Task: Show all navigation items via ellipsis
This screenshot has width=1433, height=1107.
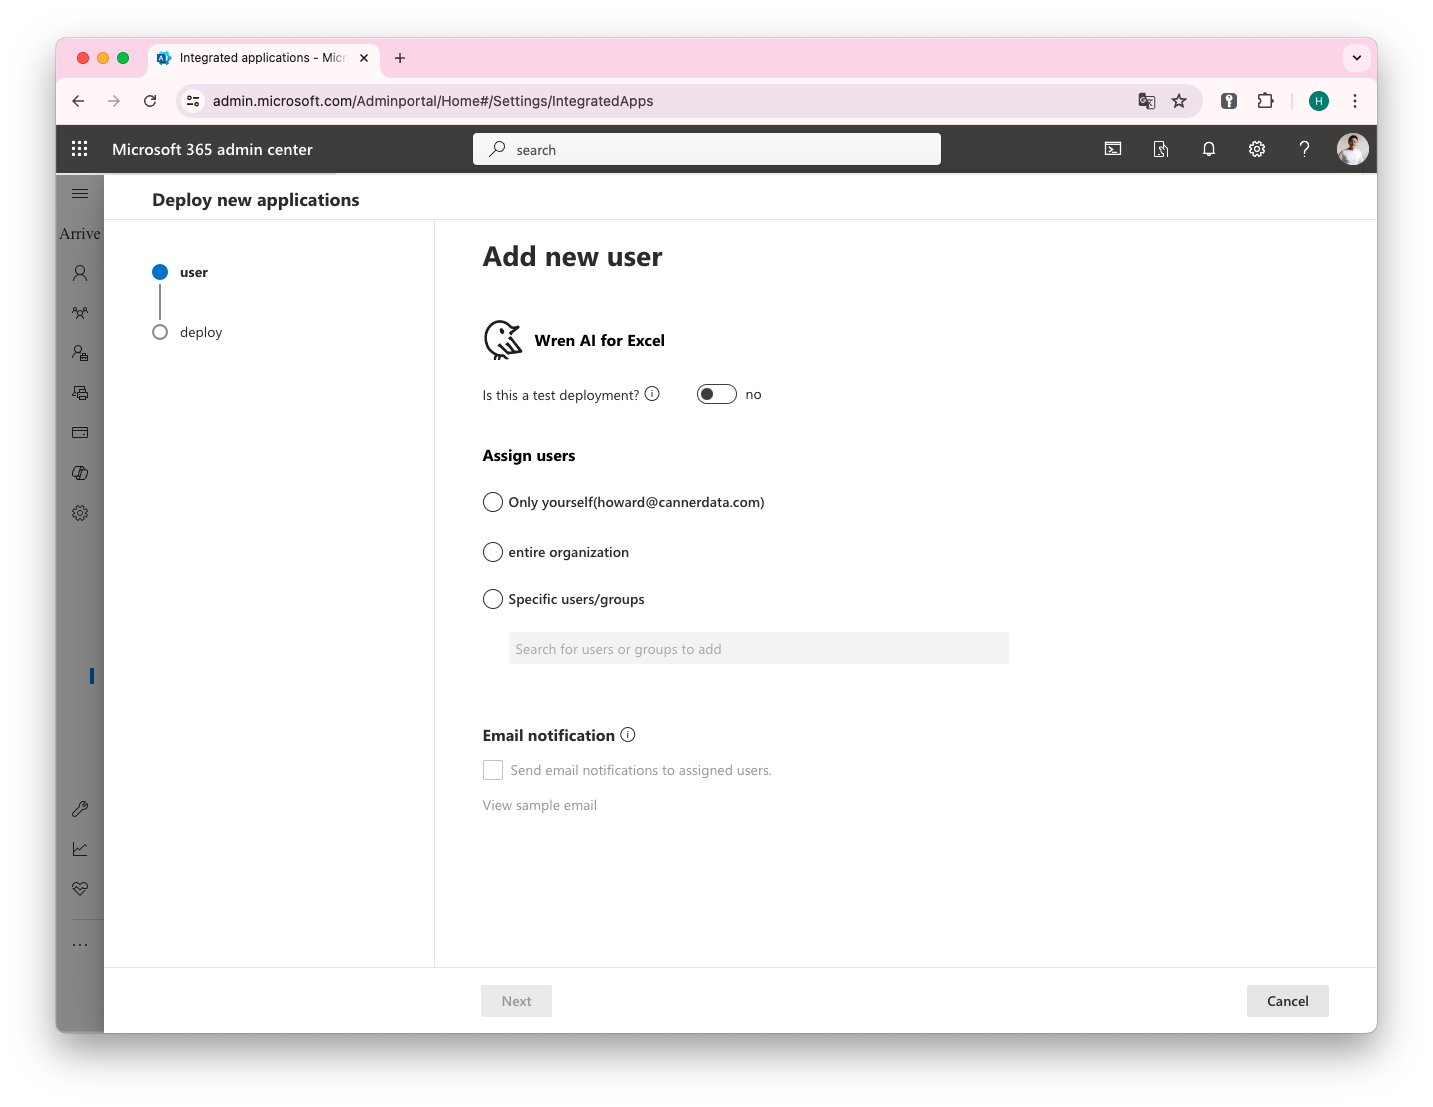Action: tap(80, 945)
